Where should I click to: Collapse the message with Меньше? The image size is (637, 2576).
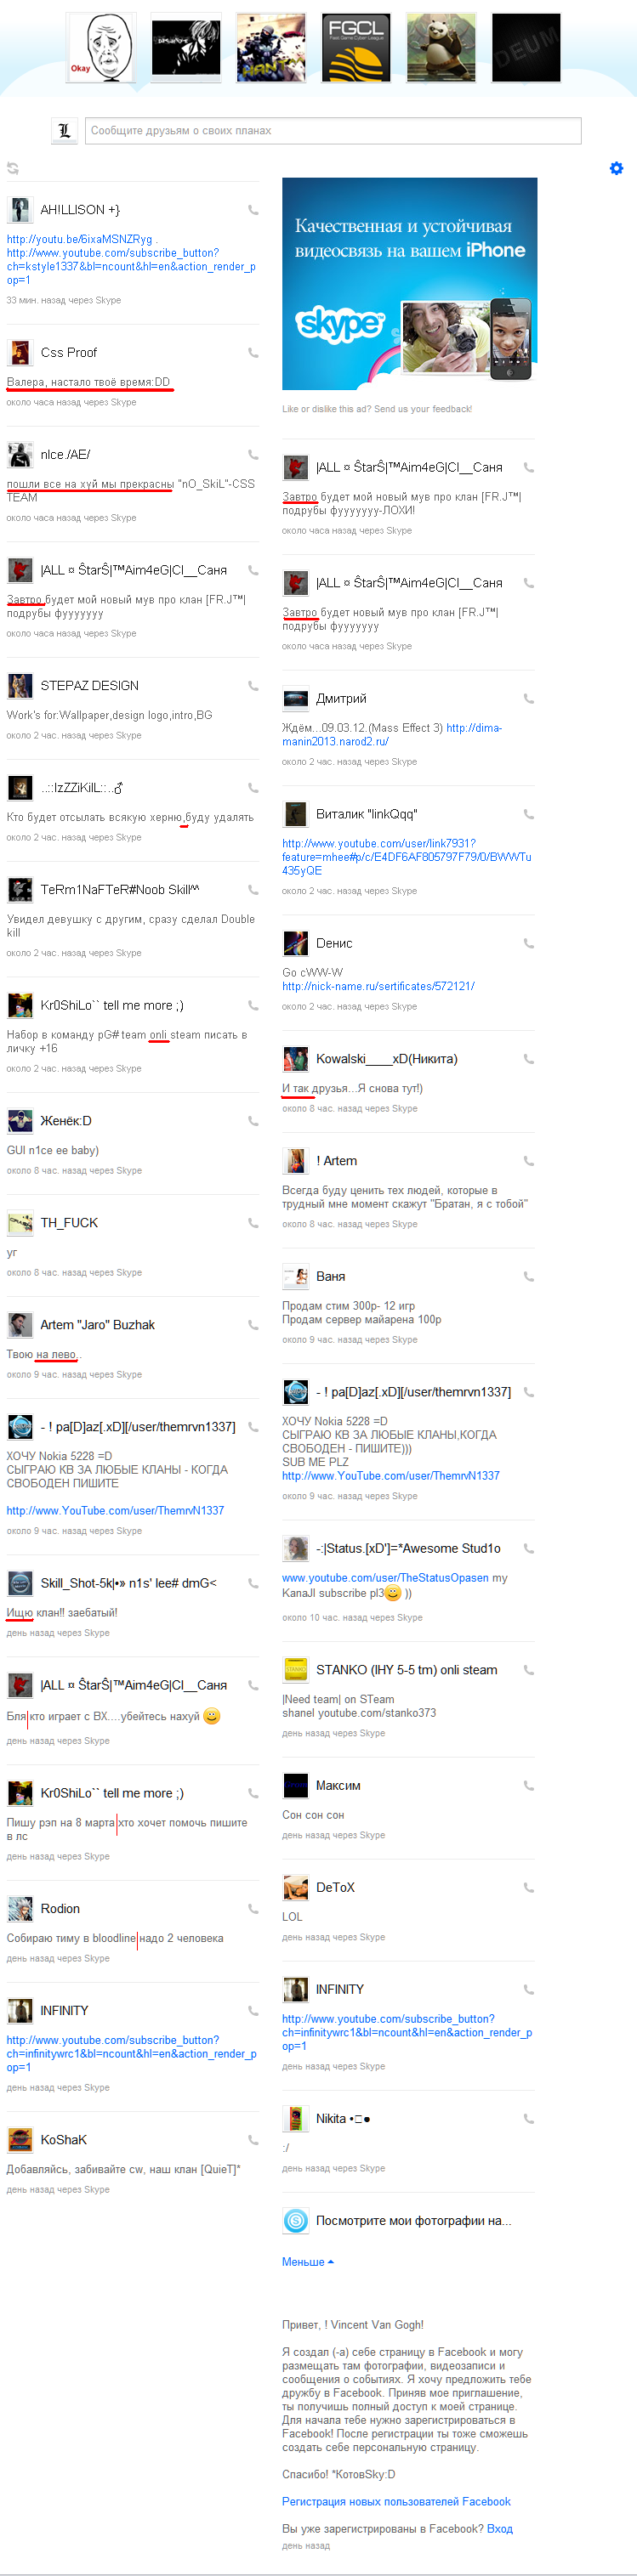click(x=307, y=2261)
